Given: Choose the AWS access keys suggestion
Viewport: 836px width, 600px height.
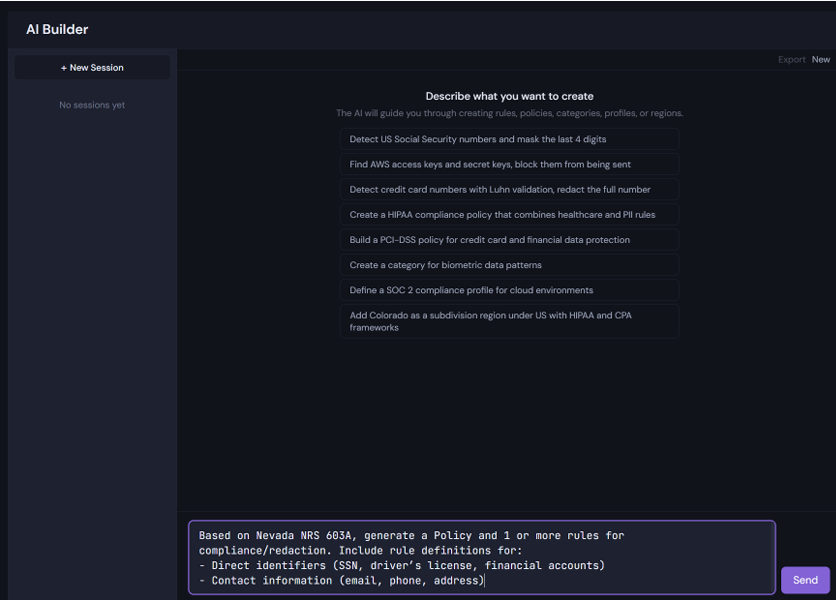Looking at the screenshot, I should point(509,164).
